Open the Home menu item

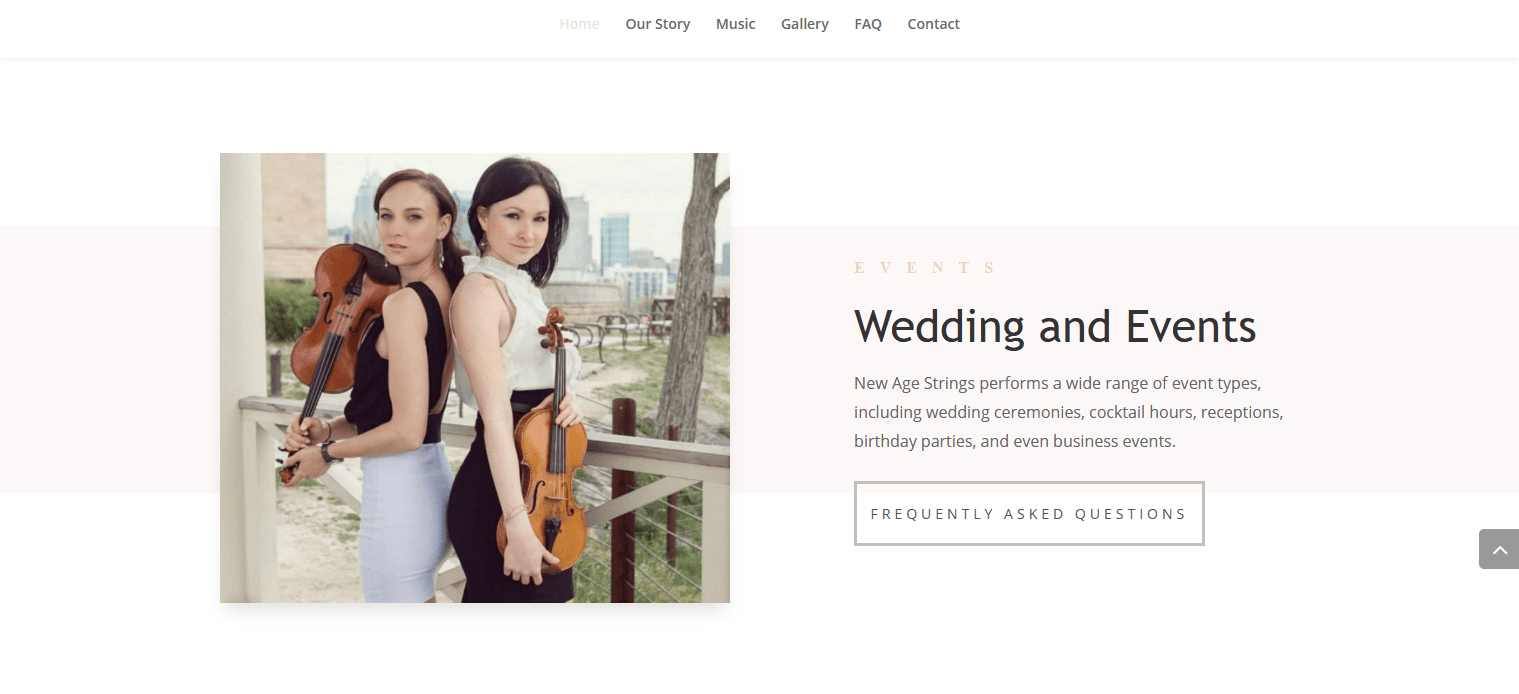click(x=579, y=24)
